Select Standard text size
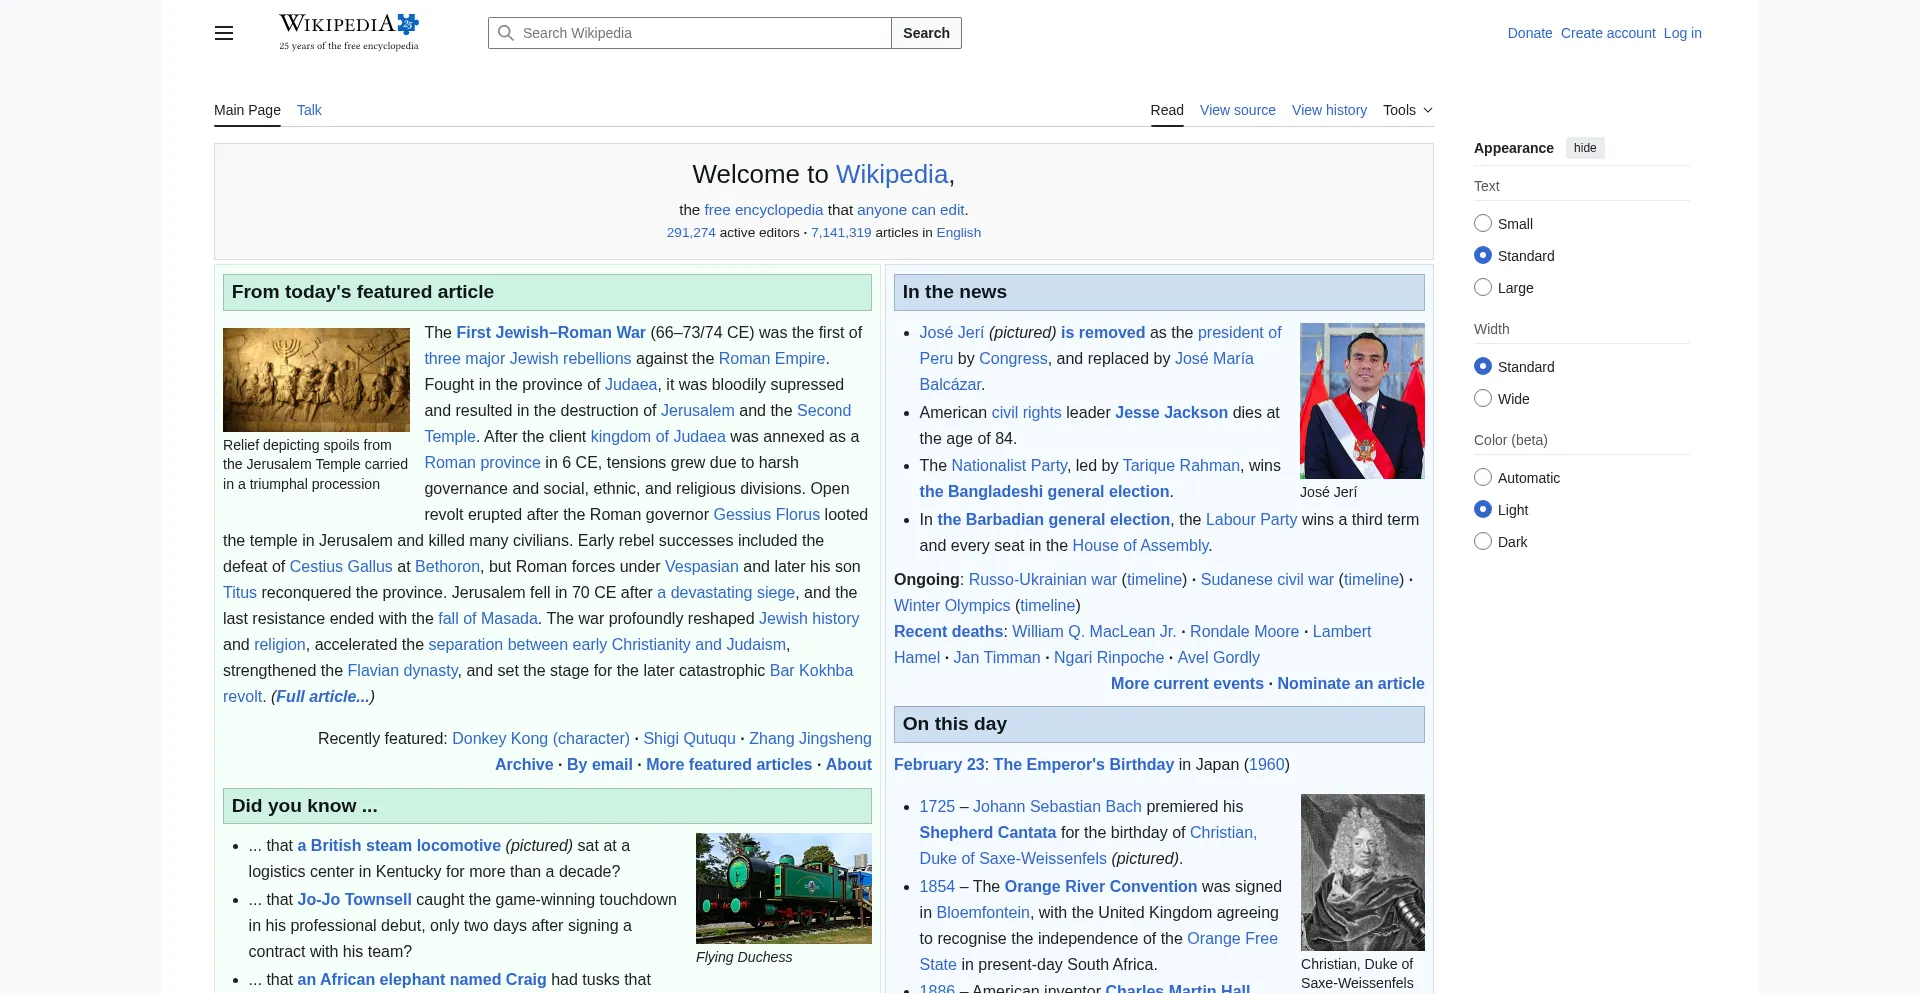Viewport: 1920px width, 993px height. [1483, 256]
